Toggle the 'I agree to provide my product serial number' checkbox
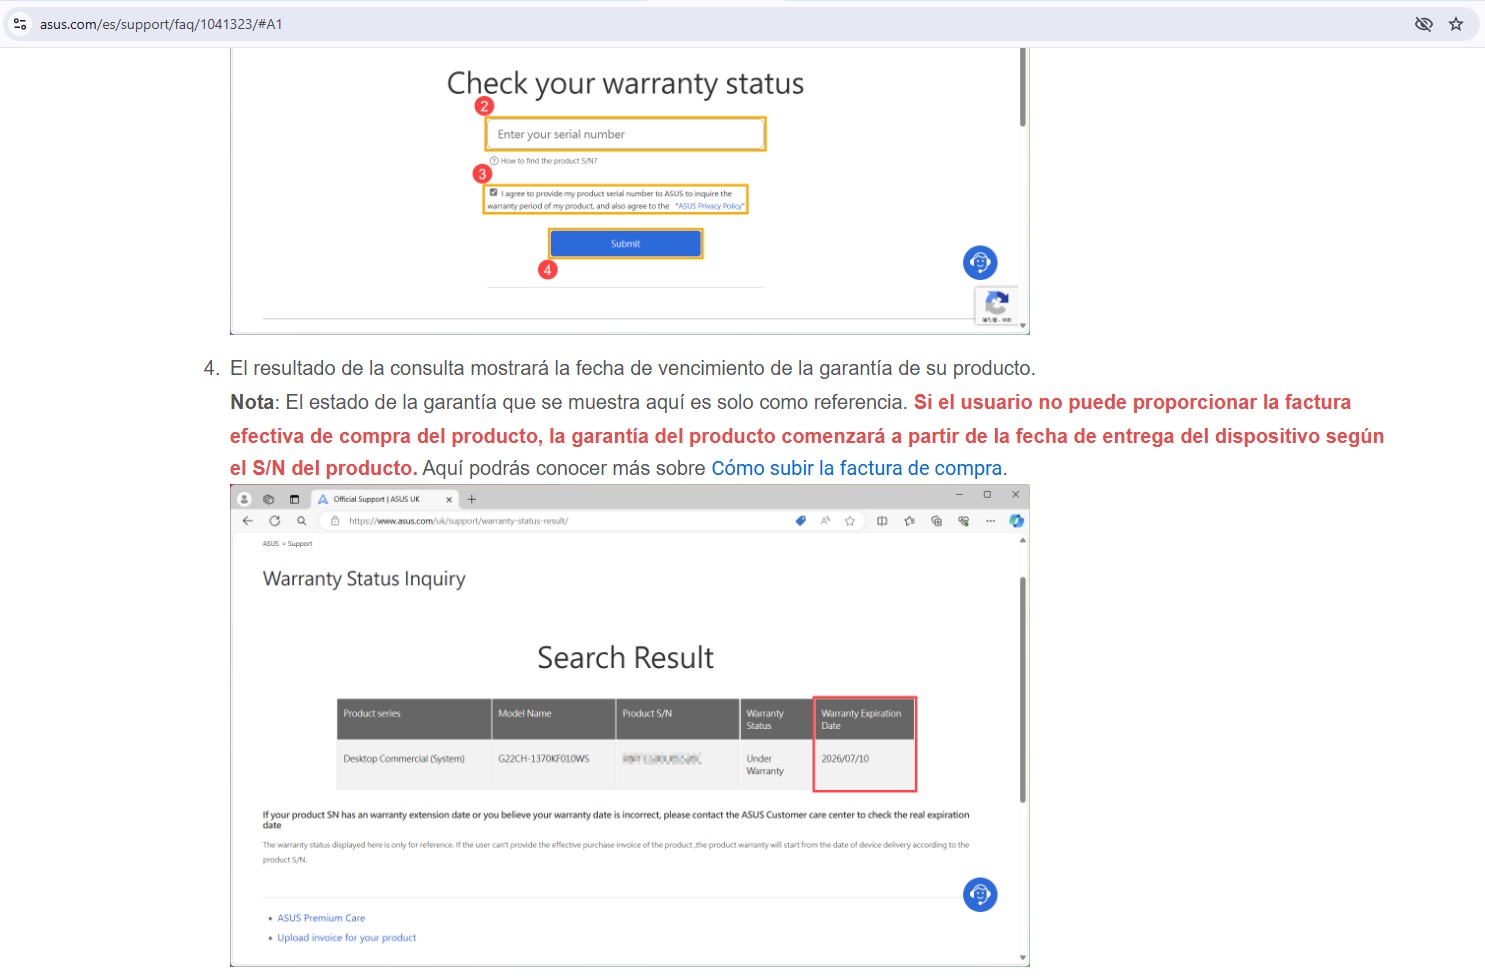The height and width of the screenshot is (979, 1485). pos(493,192)
